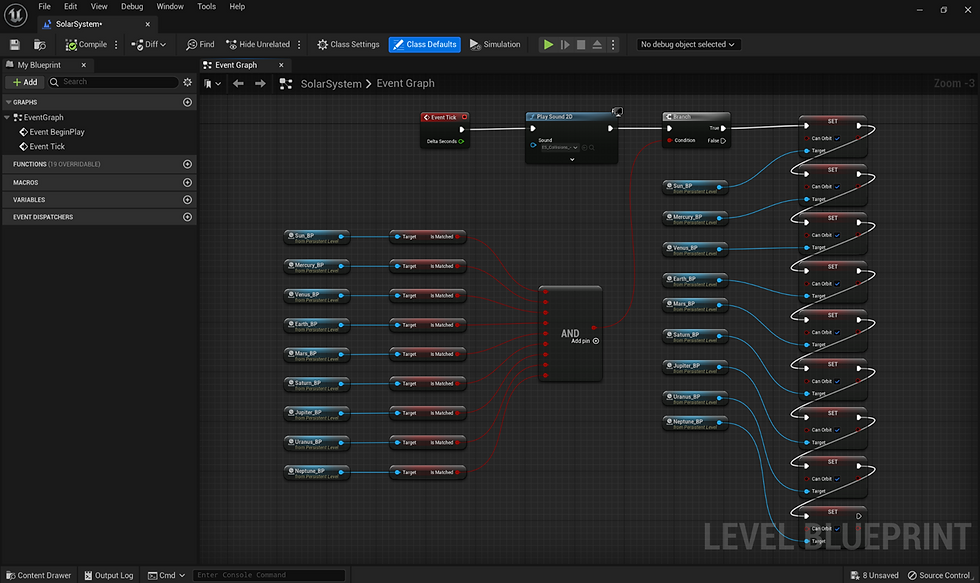Expand the Play Sound 2D node options
This screenshot has height=583, width=980.
pyautogui.click(x=572, y=159)
